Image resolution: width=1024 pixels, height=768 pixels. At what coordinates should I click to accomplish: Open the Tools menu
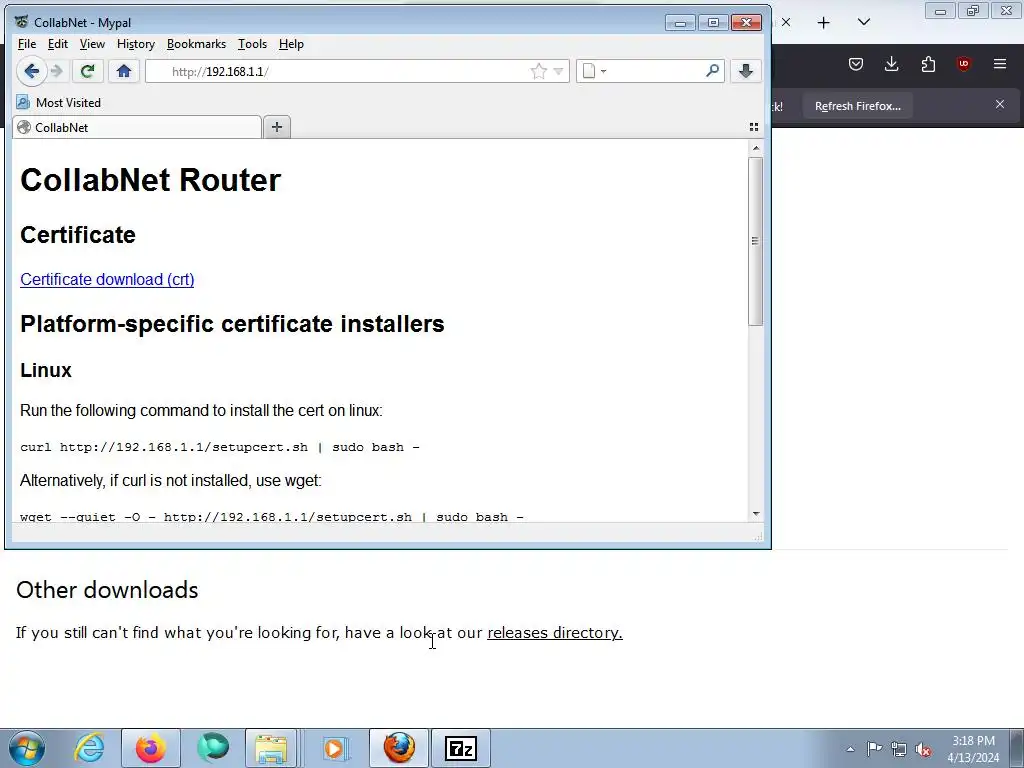coord(252,44)
